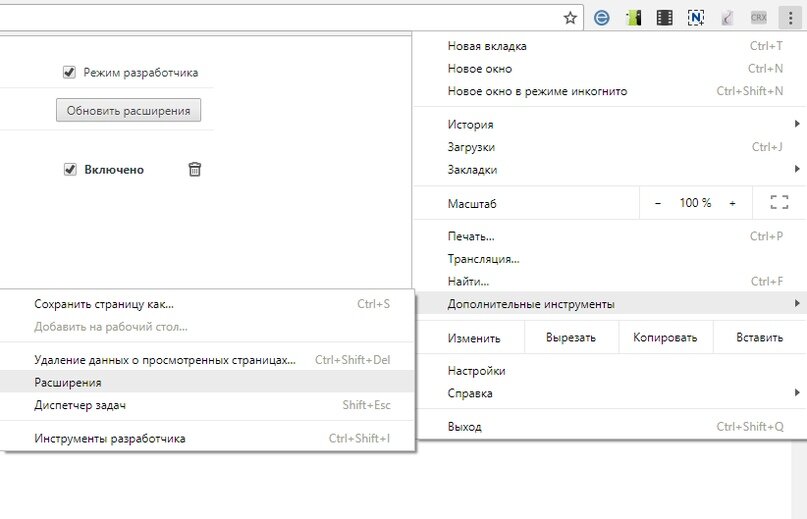Choose Новое окно menu item
The height and width of the screenshot is (519, 807).
pos(610,68)
